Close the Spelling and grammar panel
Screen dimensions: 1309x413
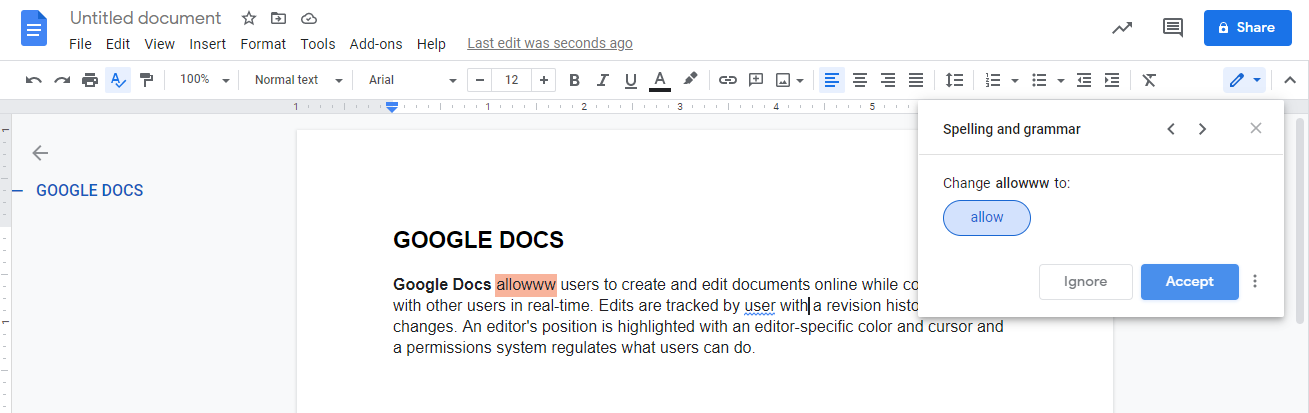pyautogui.click(x=1256, y=128)
